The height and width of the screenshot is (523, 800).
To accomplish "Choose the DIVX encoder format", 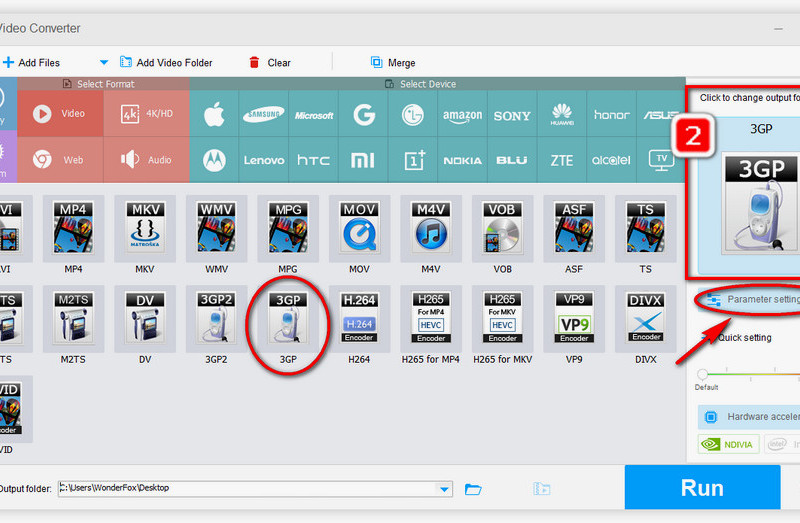I will point(645,318).
